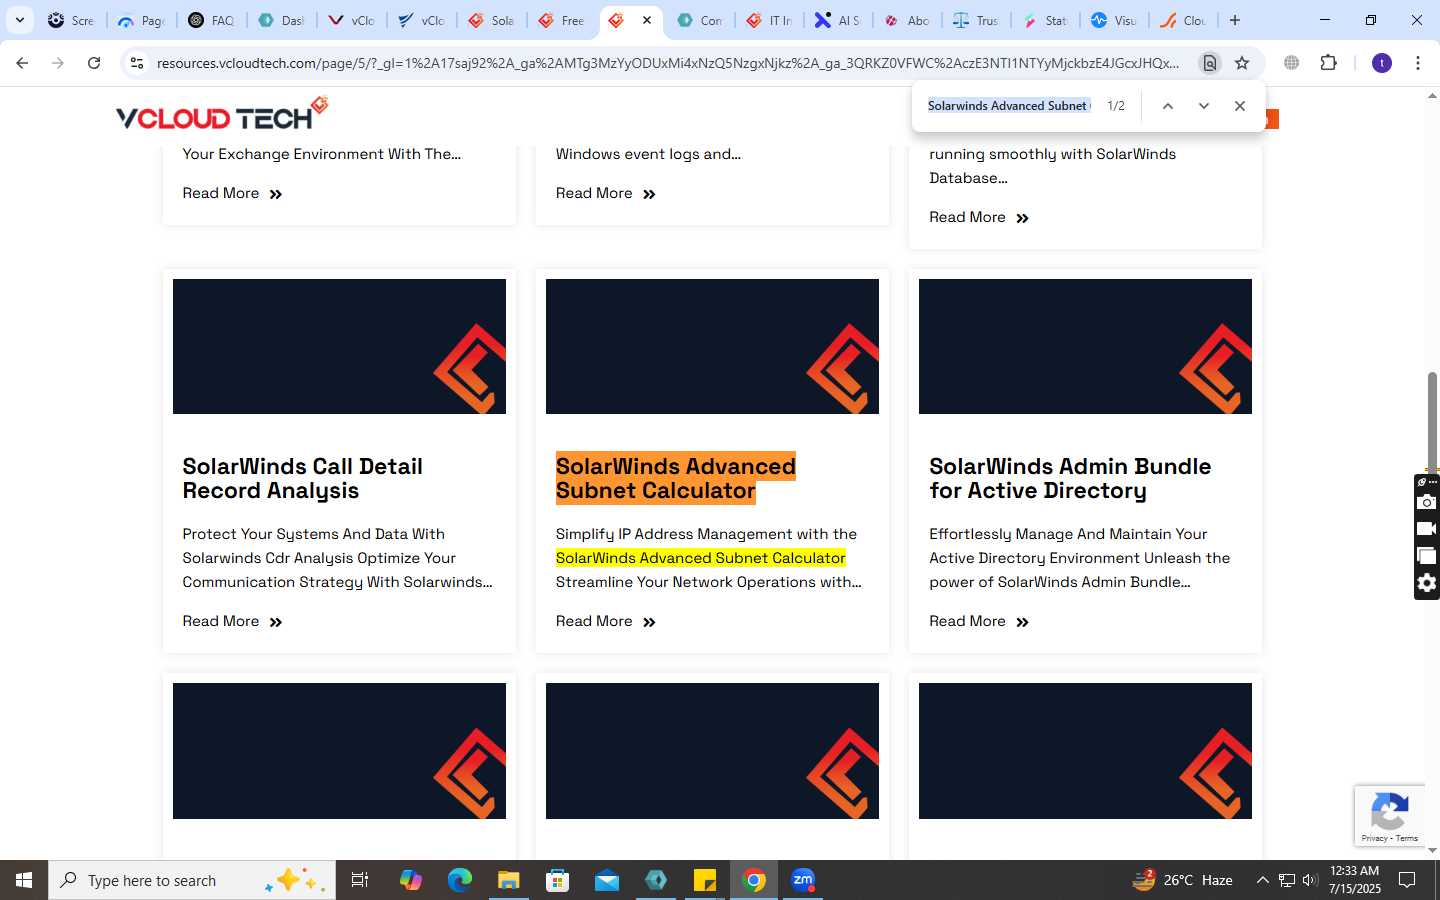Bookmark this page with the star icon
Image resolution: width=1440 pixels, height=900 pixels.
[x=1242, y=63]
